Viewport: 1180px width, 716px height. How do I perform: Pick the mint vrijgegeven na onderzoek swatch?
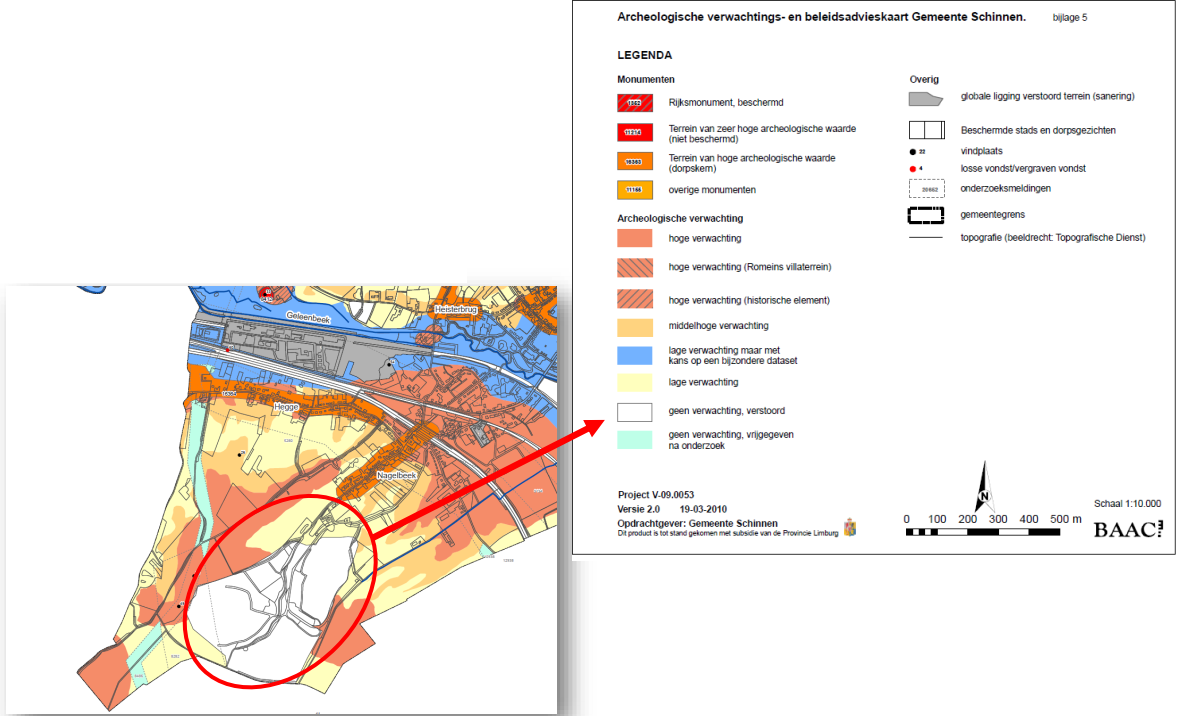pyautogui.click(x=635, y=440)
